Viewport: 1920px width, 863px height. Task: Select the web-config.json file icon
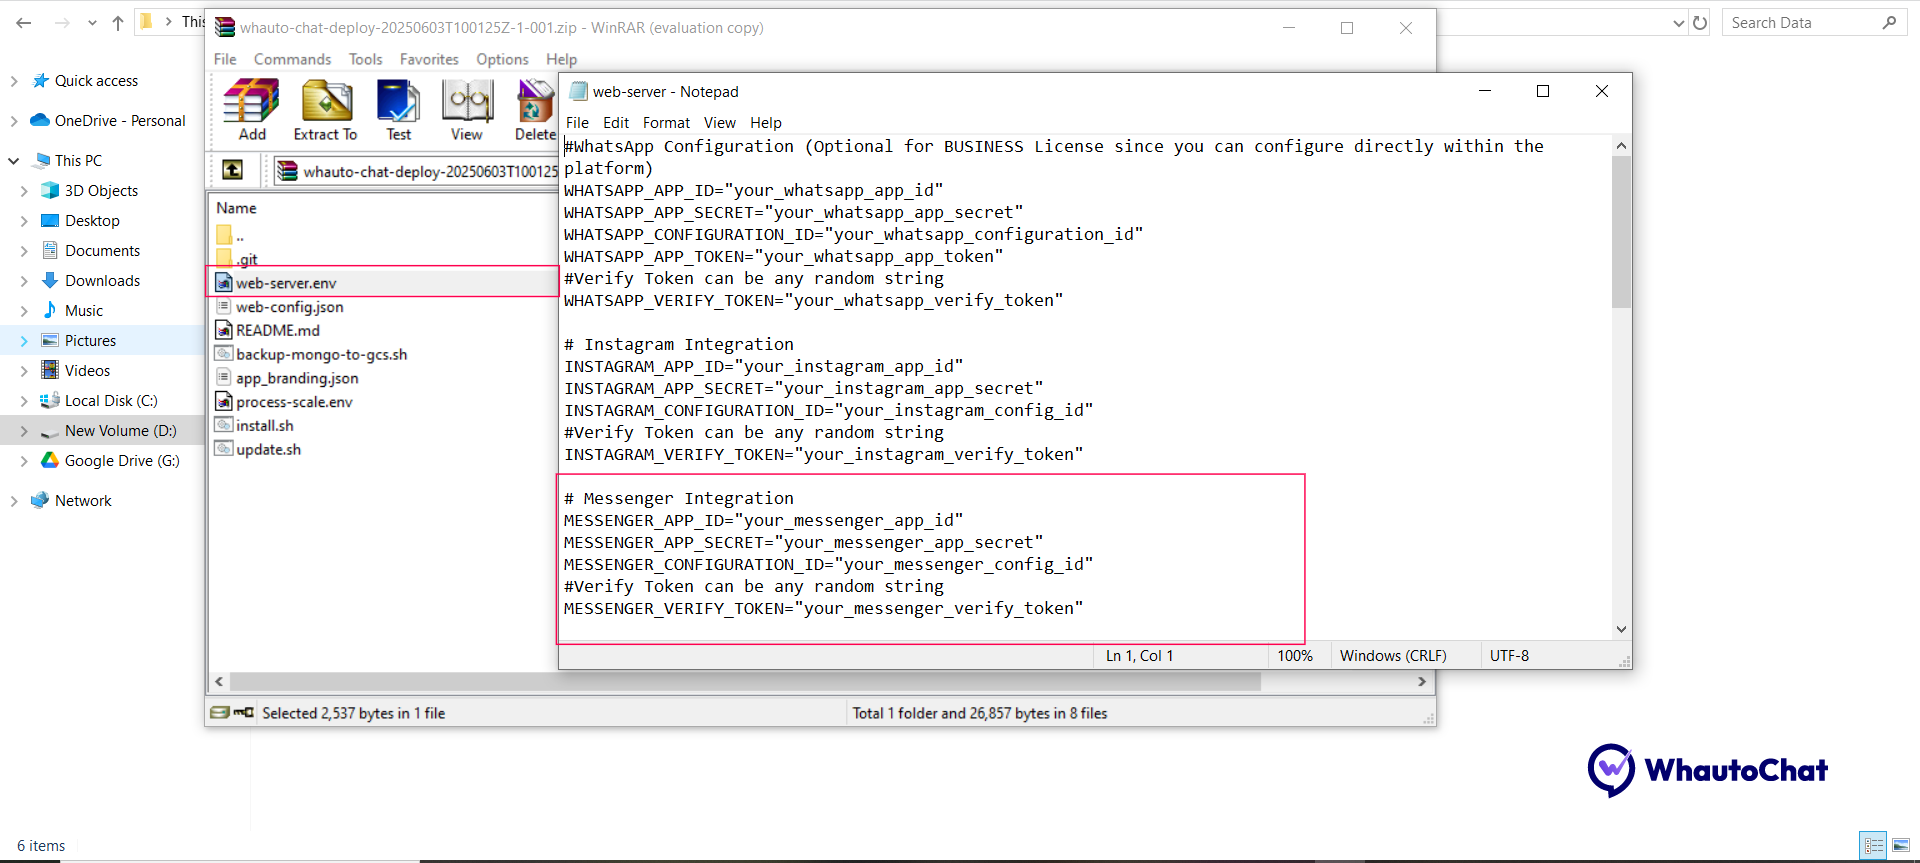tap(224, 306)
